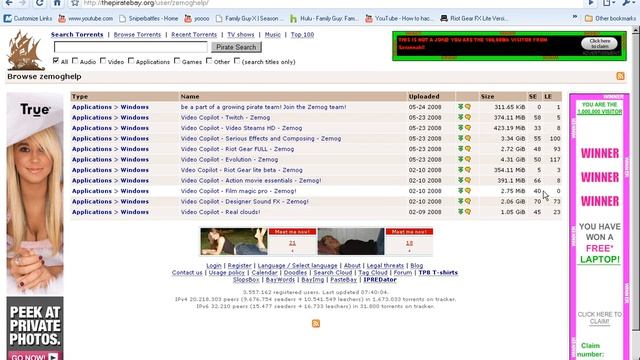
Task: Click the Pirate Search button
Action: point(236,47)
